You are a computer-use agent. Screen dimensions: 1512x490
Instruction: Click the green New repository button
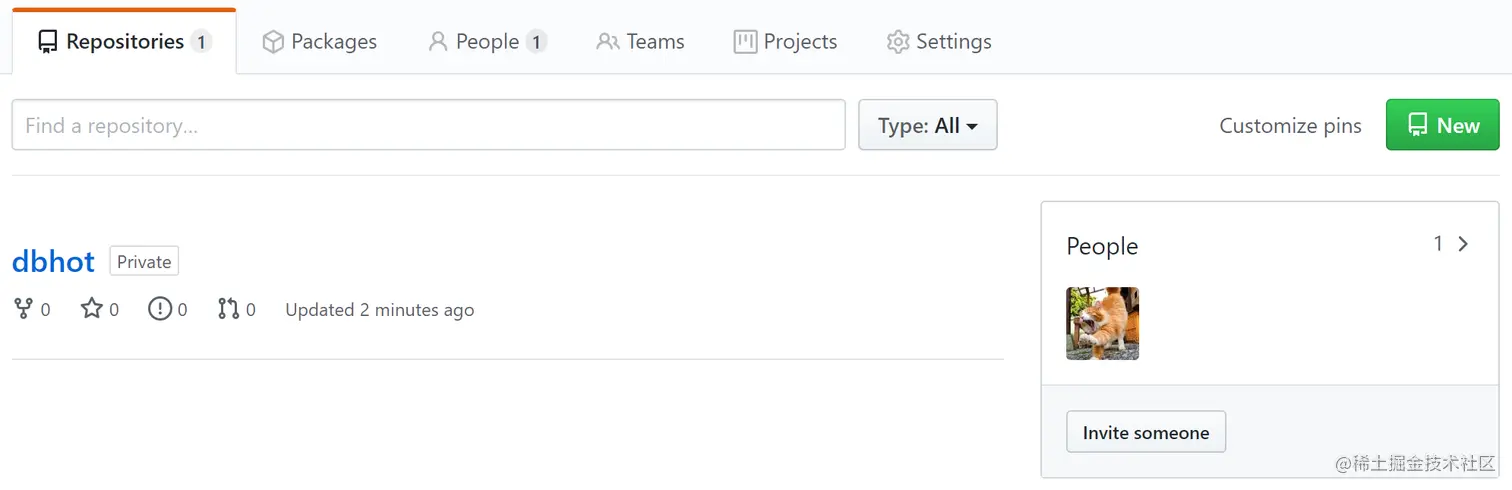[1442, 125]
